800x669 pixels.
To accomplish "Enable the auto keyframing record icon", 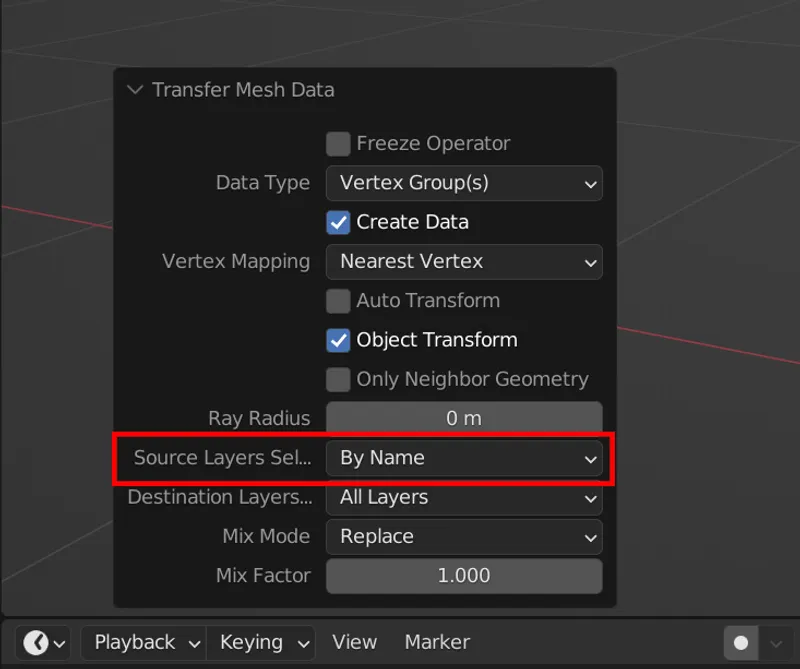I will click(739, 643).
